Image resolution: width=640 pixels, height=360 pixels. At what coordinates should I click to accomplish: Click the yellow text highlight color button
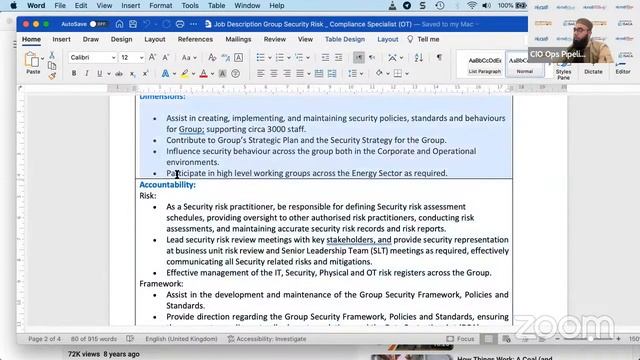pyautogui.click(x=185, y=74)
